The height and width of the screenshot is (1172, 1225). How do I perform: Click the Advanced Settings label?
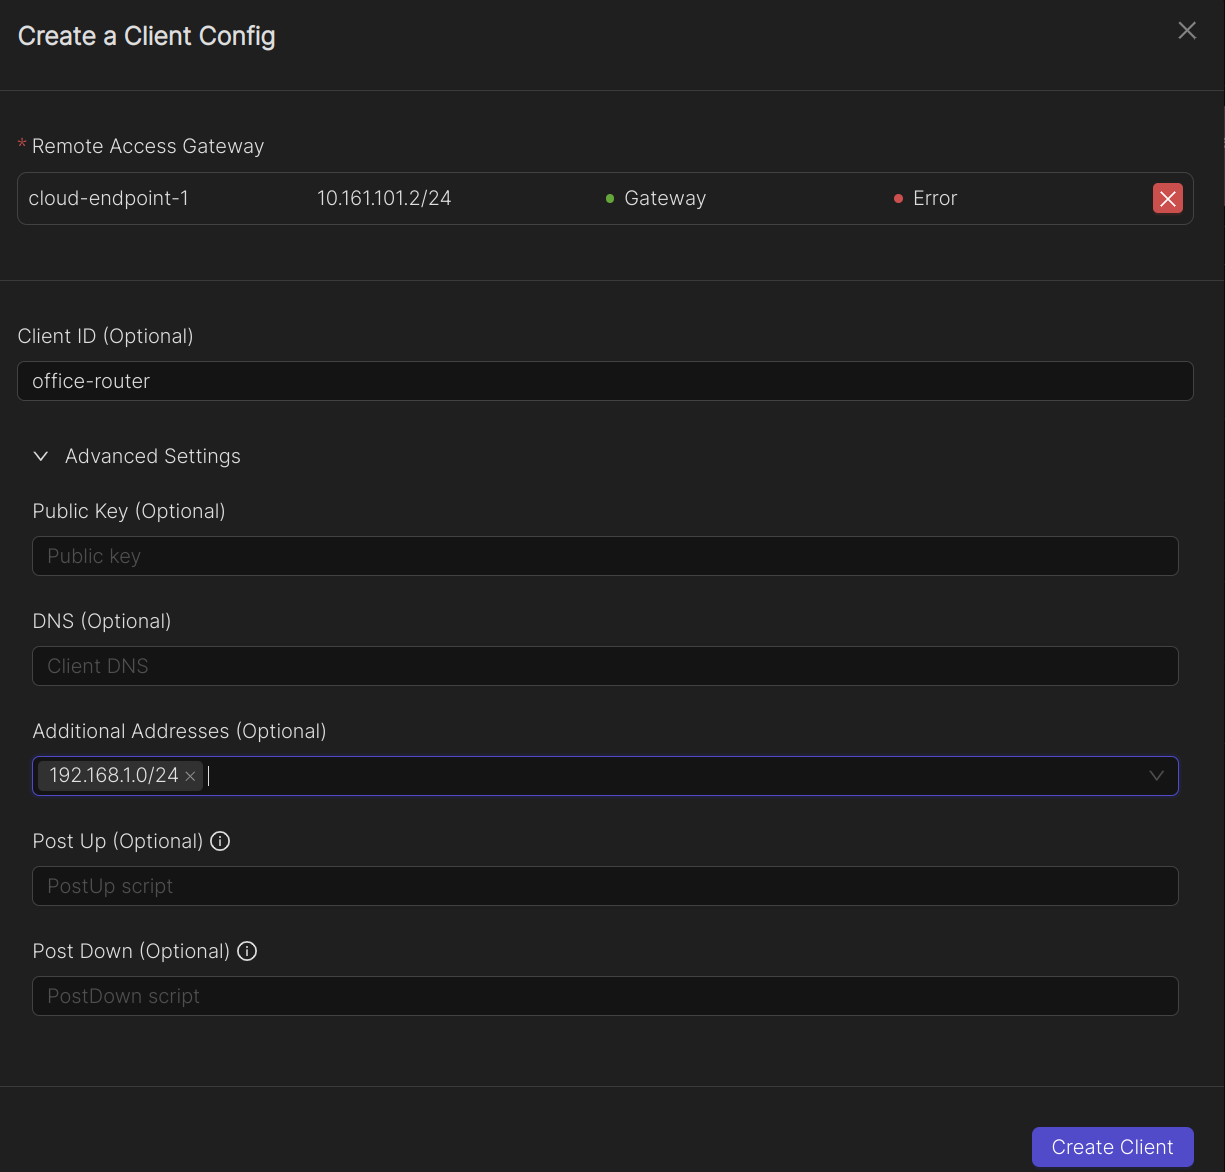click(x=152, y=456)
